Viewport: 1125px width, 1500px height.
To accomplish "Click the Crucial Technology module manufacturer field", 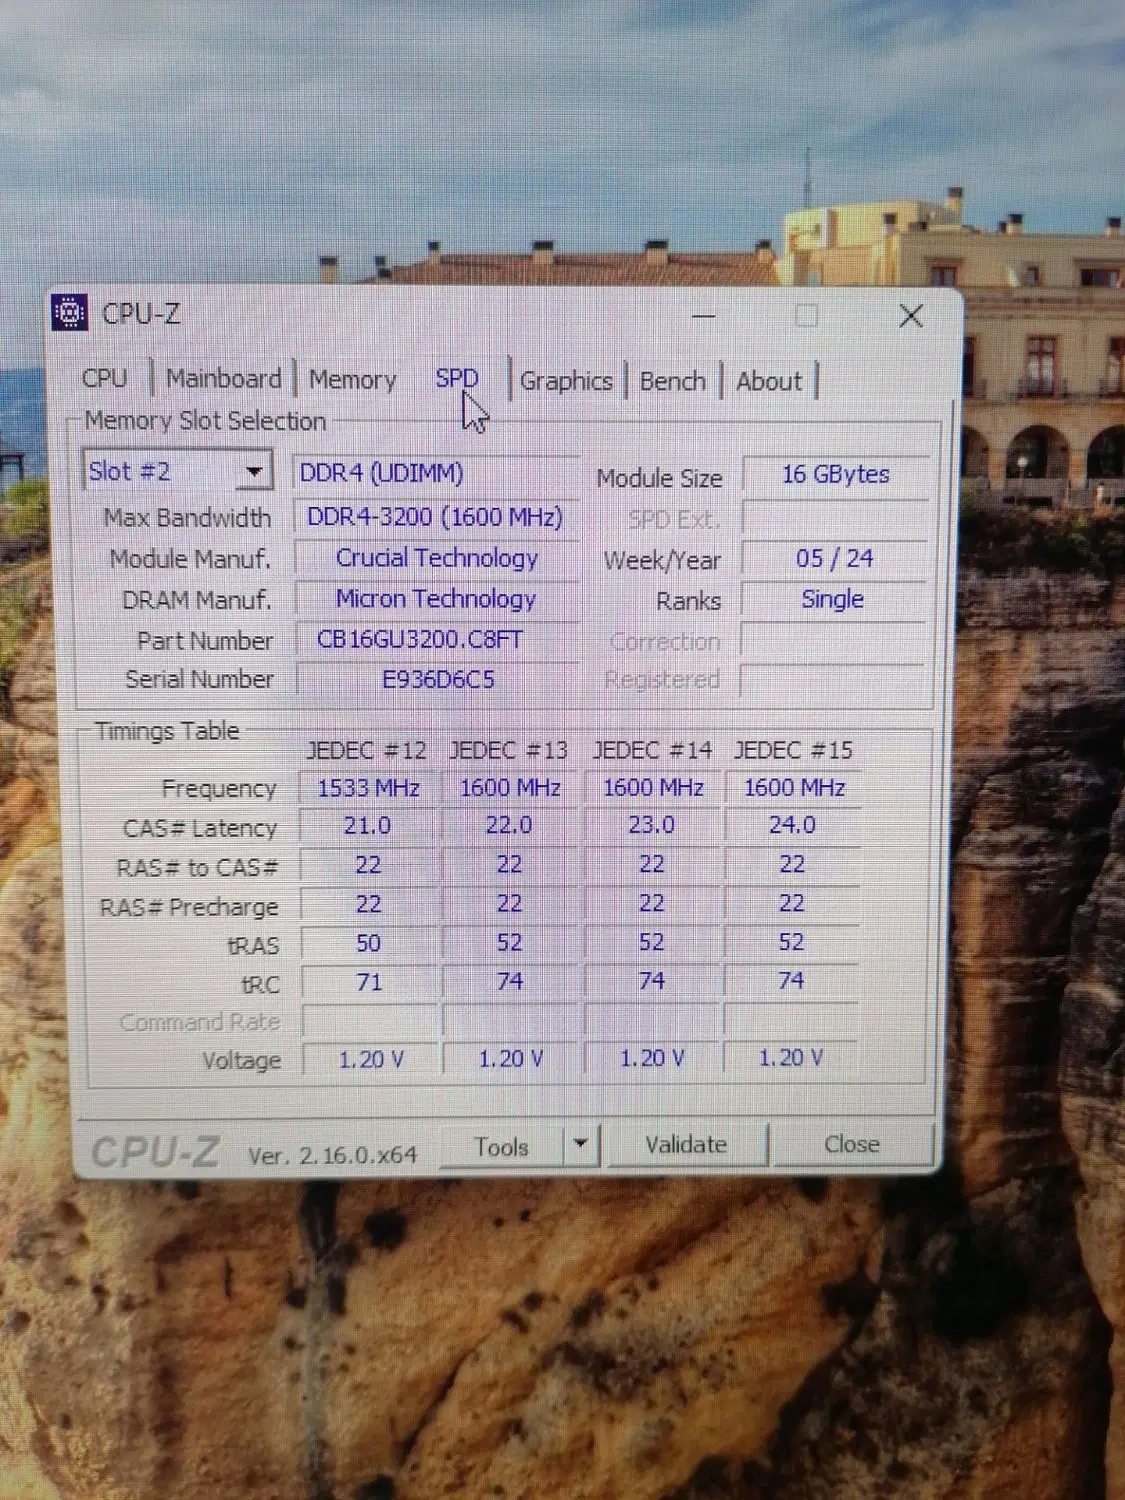I will (x=436, y=558).
